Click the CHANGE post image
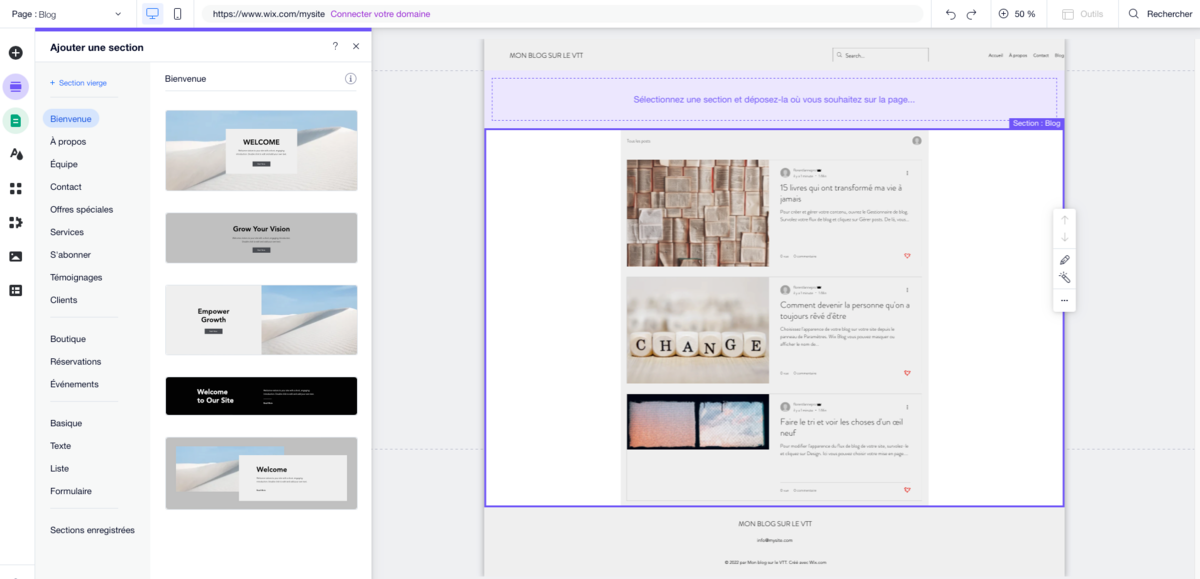 click(698, 331)
